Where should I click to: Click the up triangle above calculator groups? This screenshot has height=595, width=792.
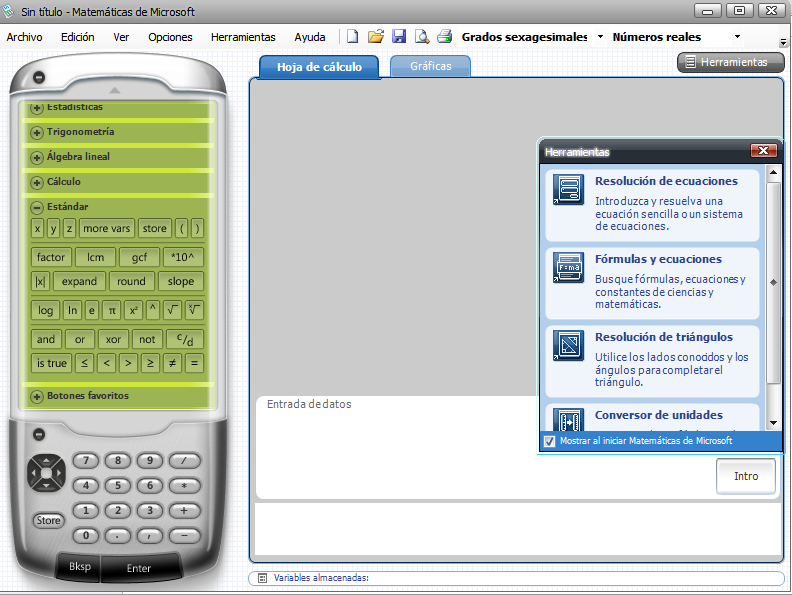tap(115, 90)
